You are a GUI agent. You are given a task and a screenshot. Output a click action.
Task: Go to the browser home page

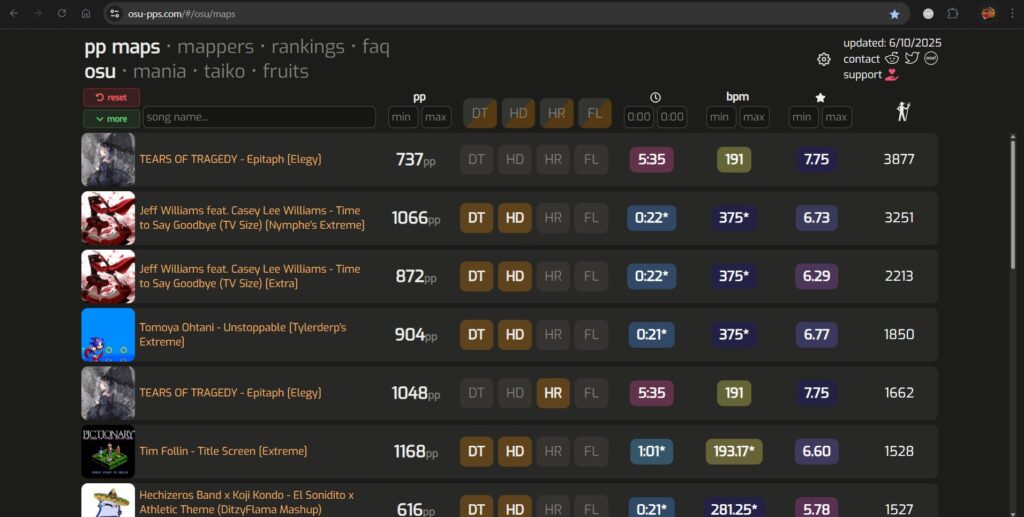[86, 13]
